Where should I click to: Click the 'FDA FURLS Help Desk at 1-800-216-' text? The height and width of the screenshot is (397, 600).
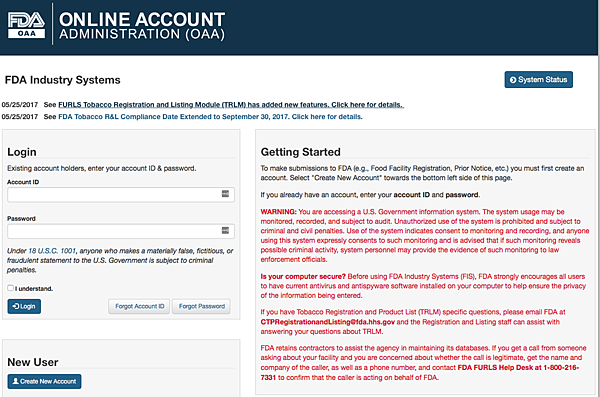(518, 368)
